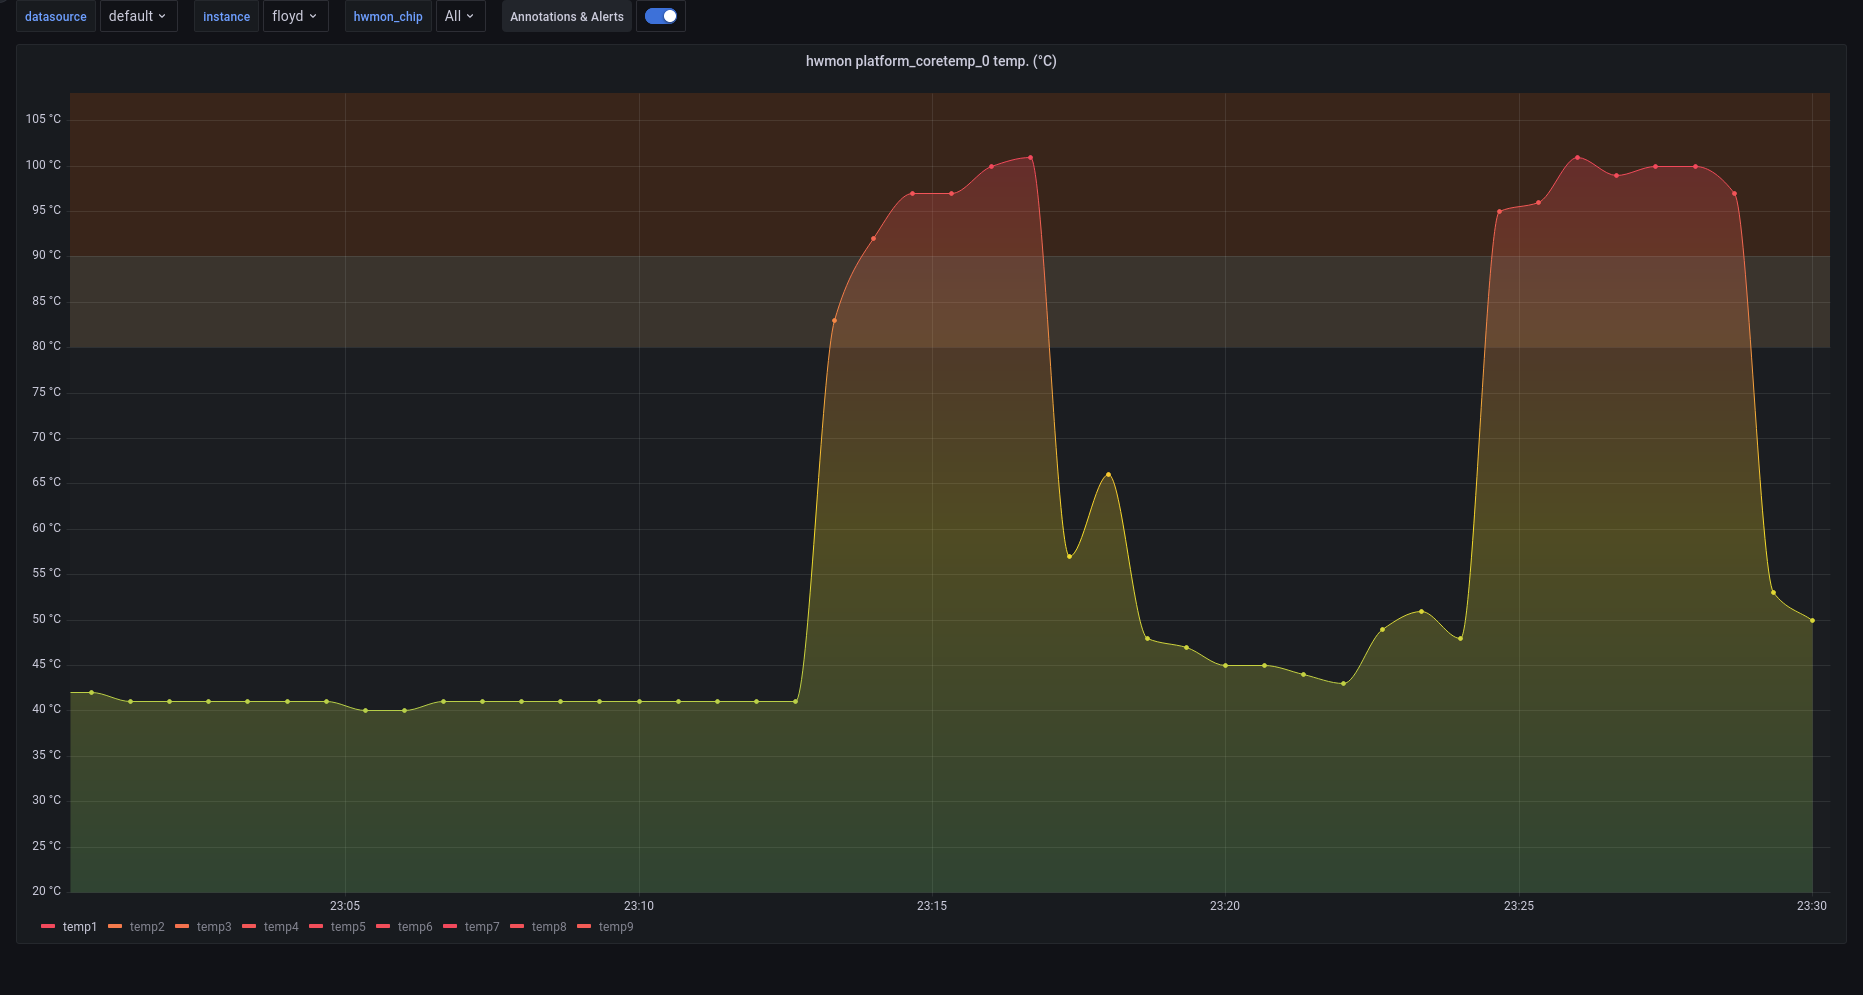The image size is (1863, 995).
Task: Expand the instance dropdown set to floyd
Action: click(295, 16)
